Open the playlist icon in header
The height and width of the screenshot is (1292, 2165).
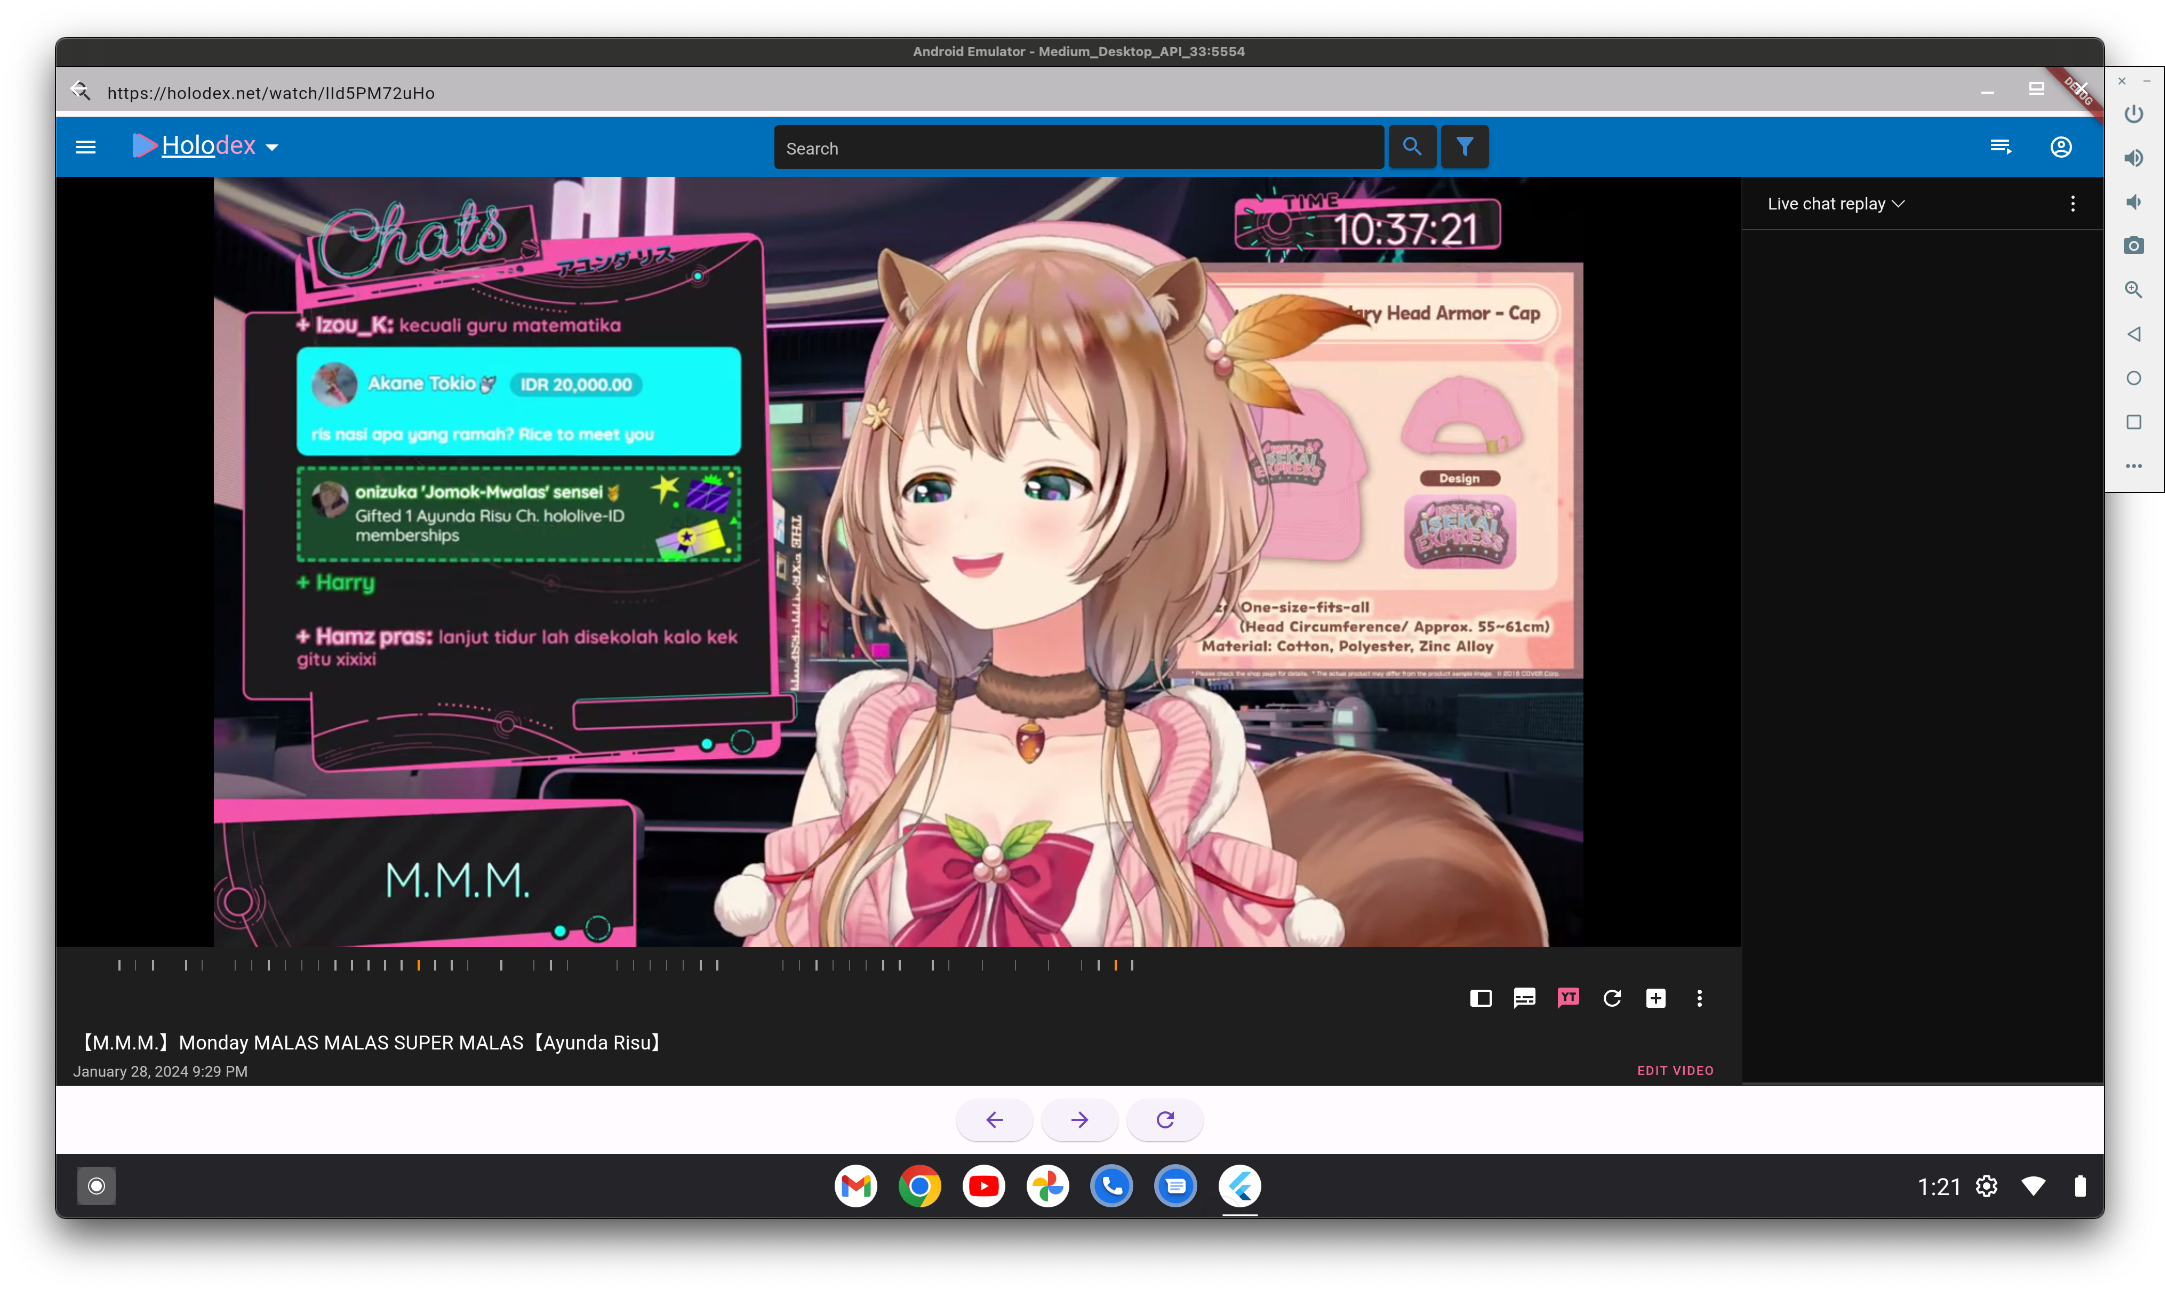coord(2000,147)
